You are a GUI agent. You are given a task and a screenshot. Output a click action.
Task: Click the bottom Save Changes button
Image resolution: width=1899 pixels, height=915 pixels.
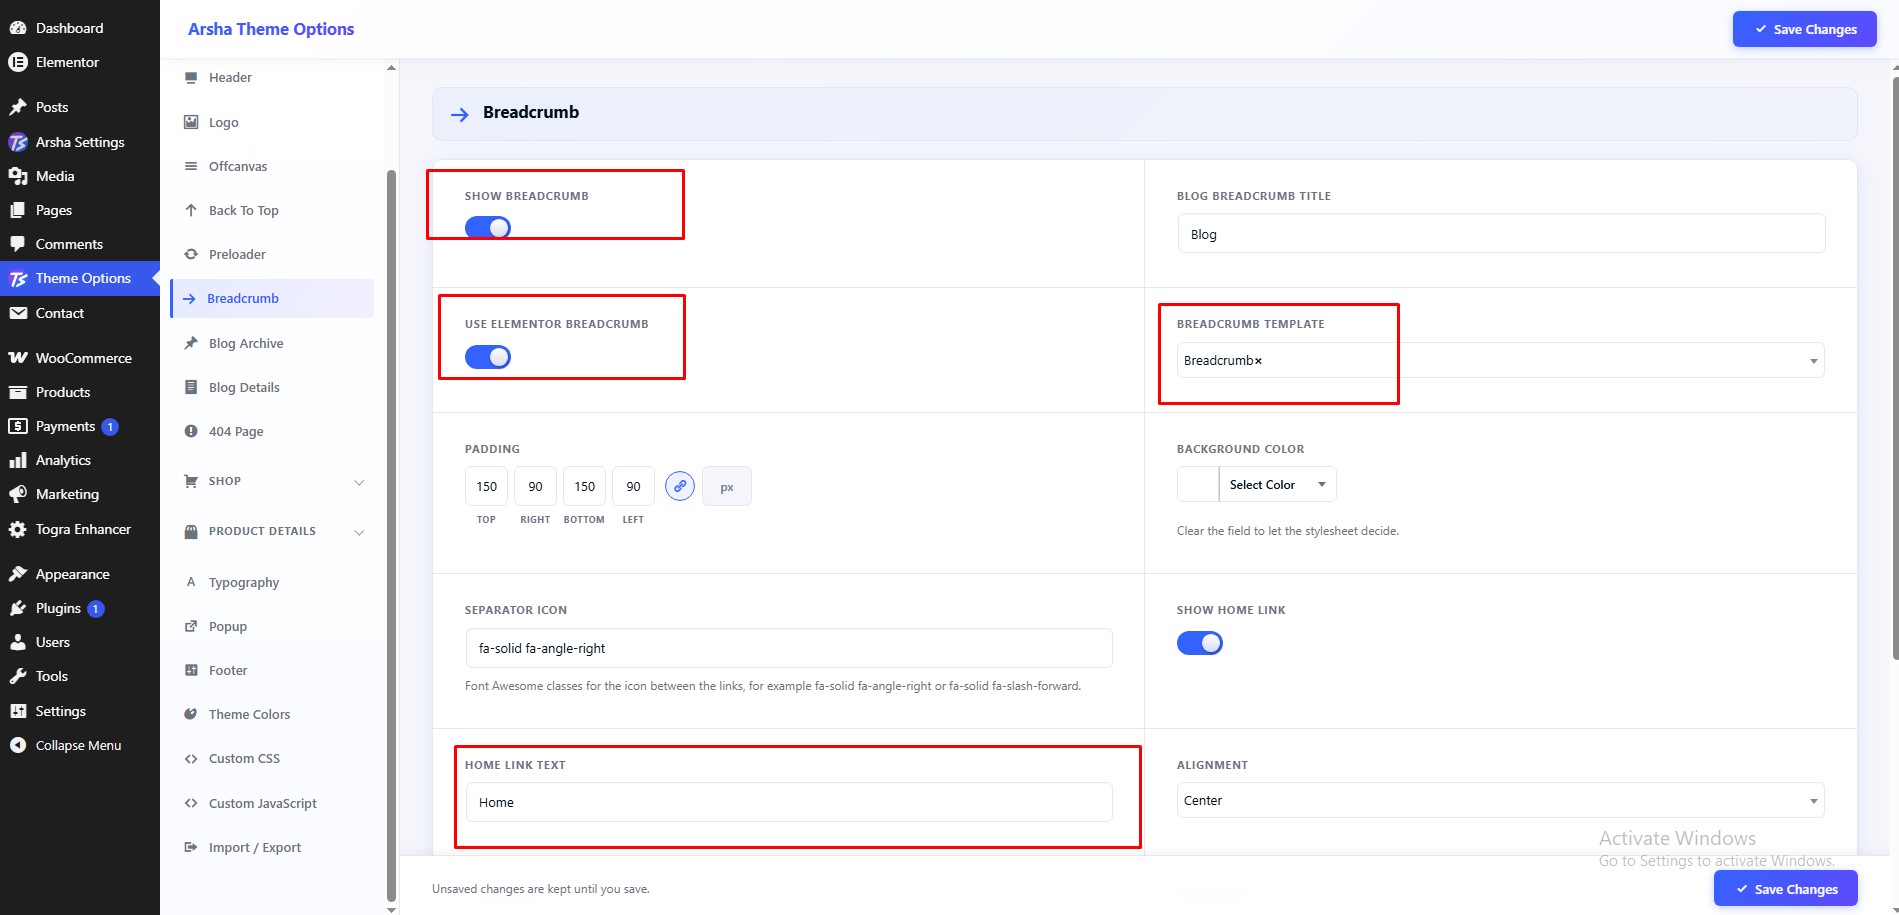coord(1786,889)
